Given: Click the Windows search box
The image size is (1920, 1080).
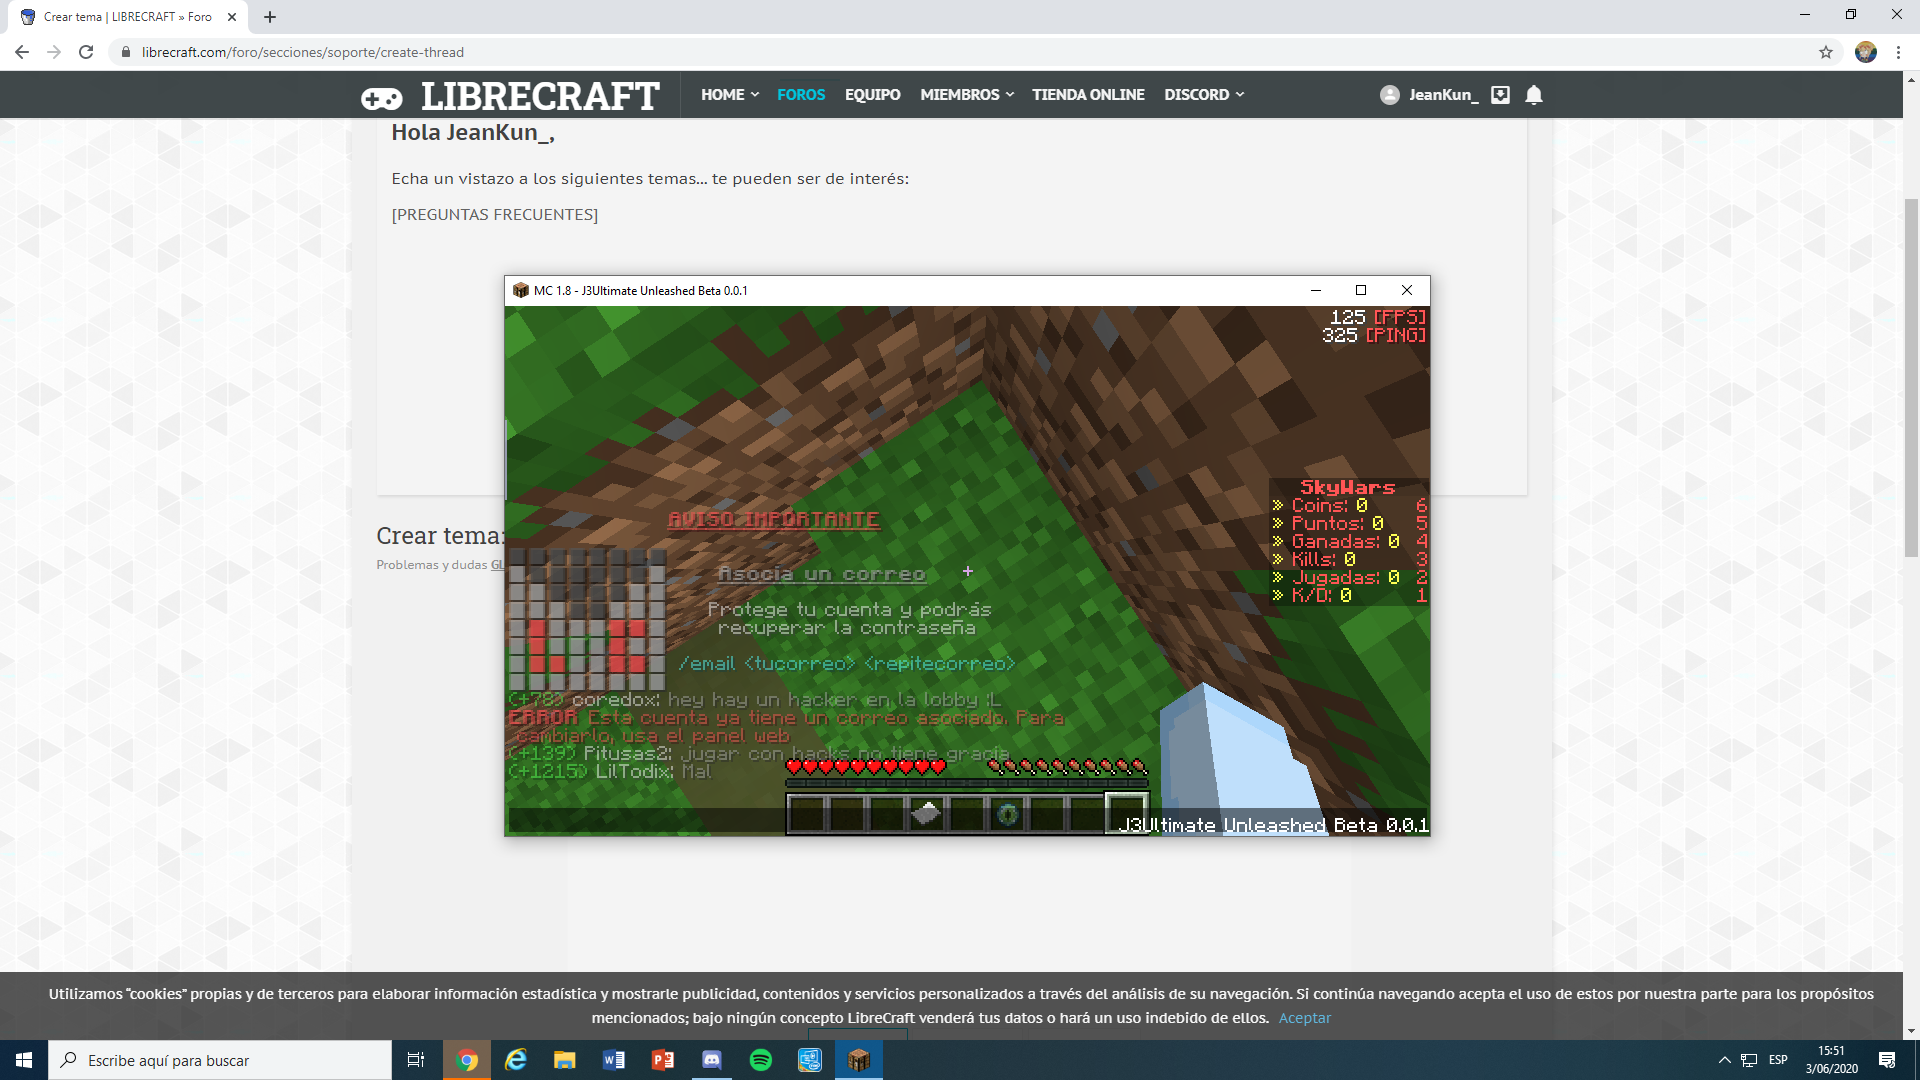Looking at the screenshot, I should pyautogui.click(x=220, y=1060).
